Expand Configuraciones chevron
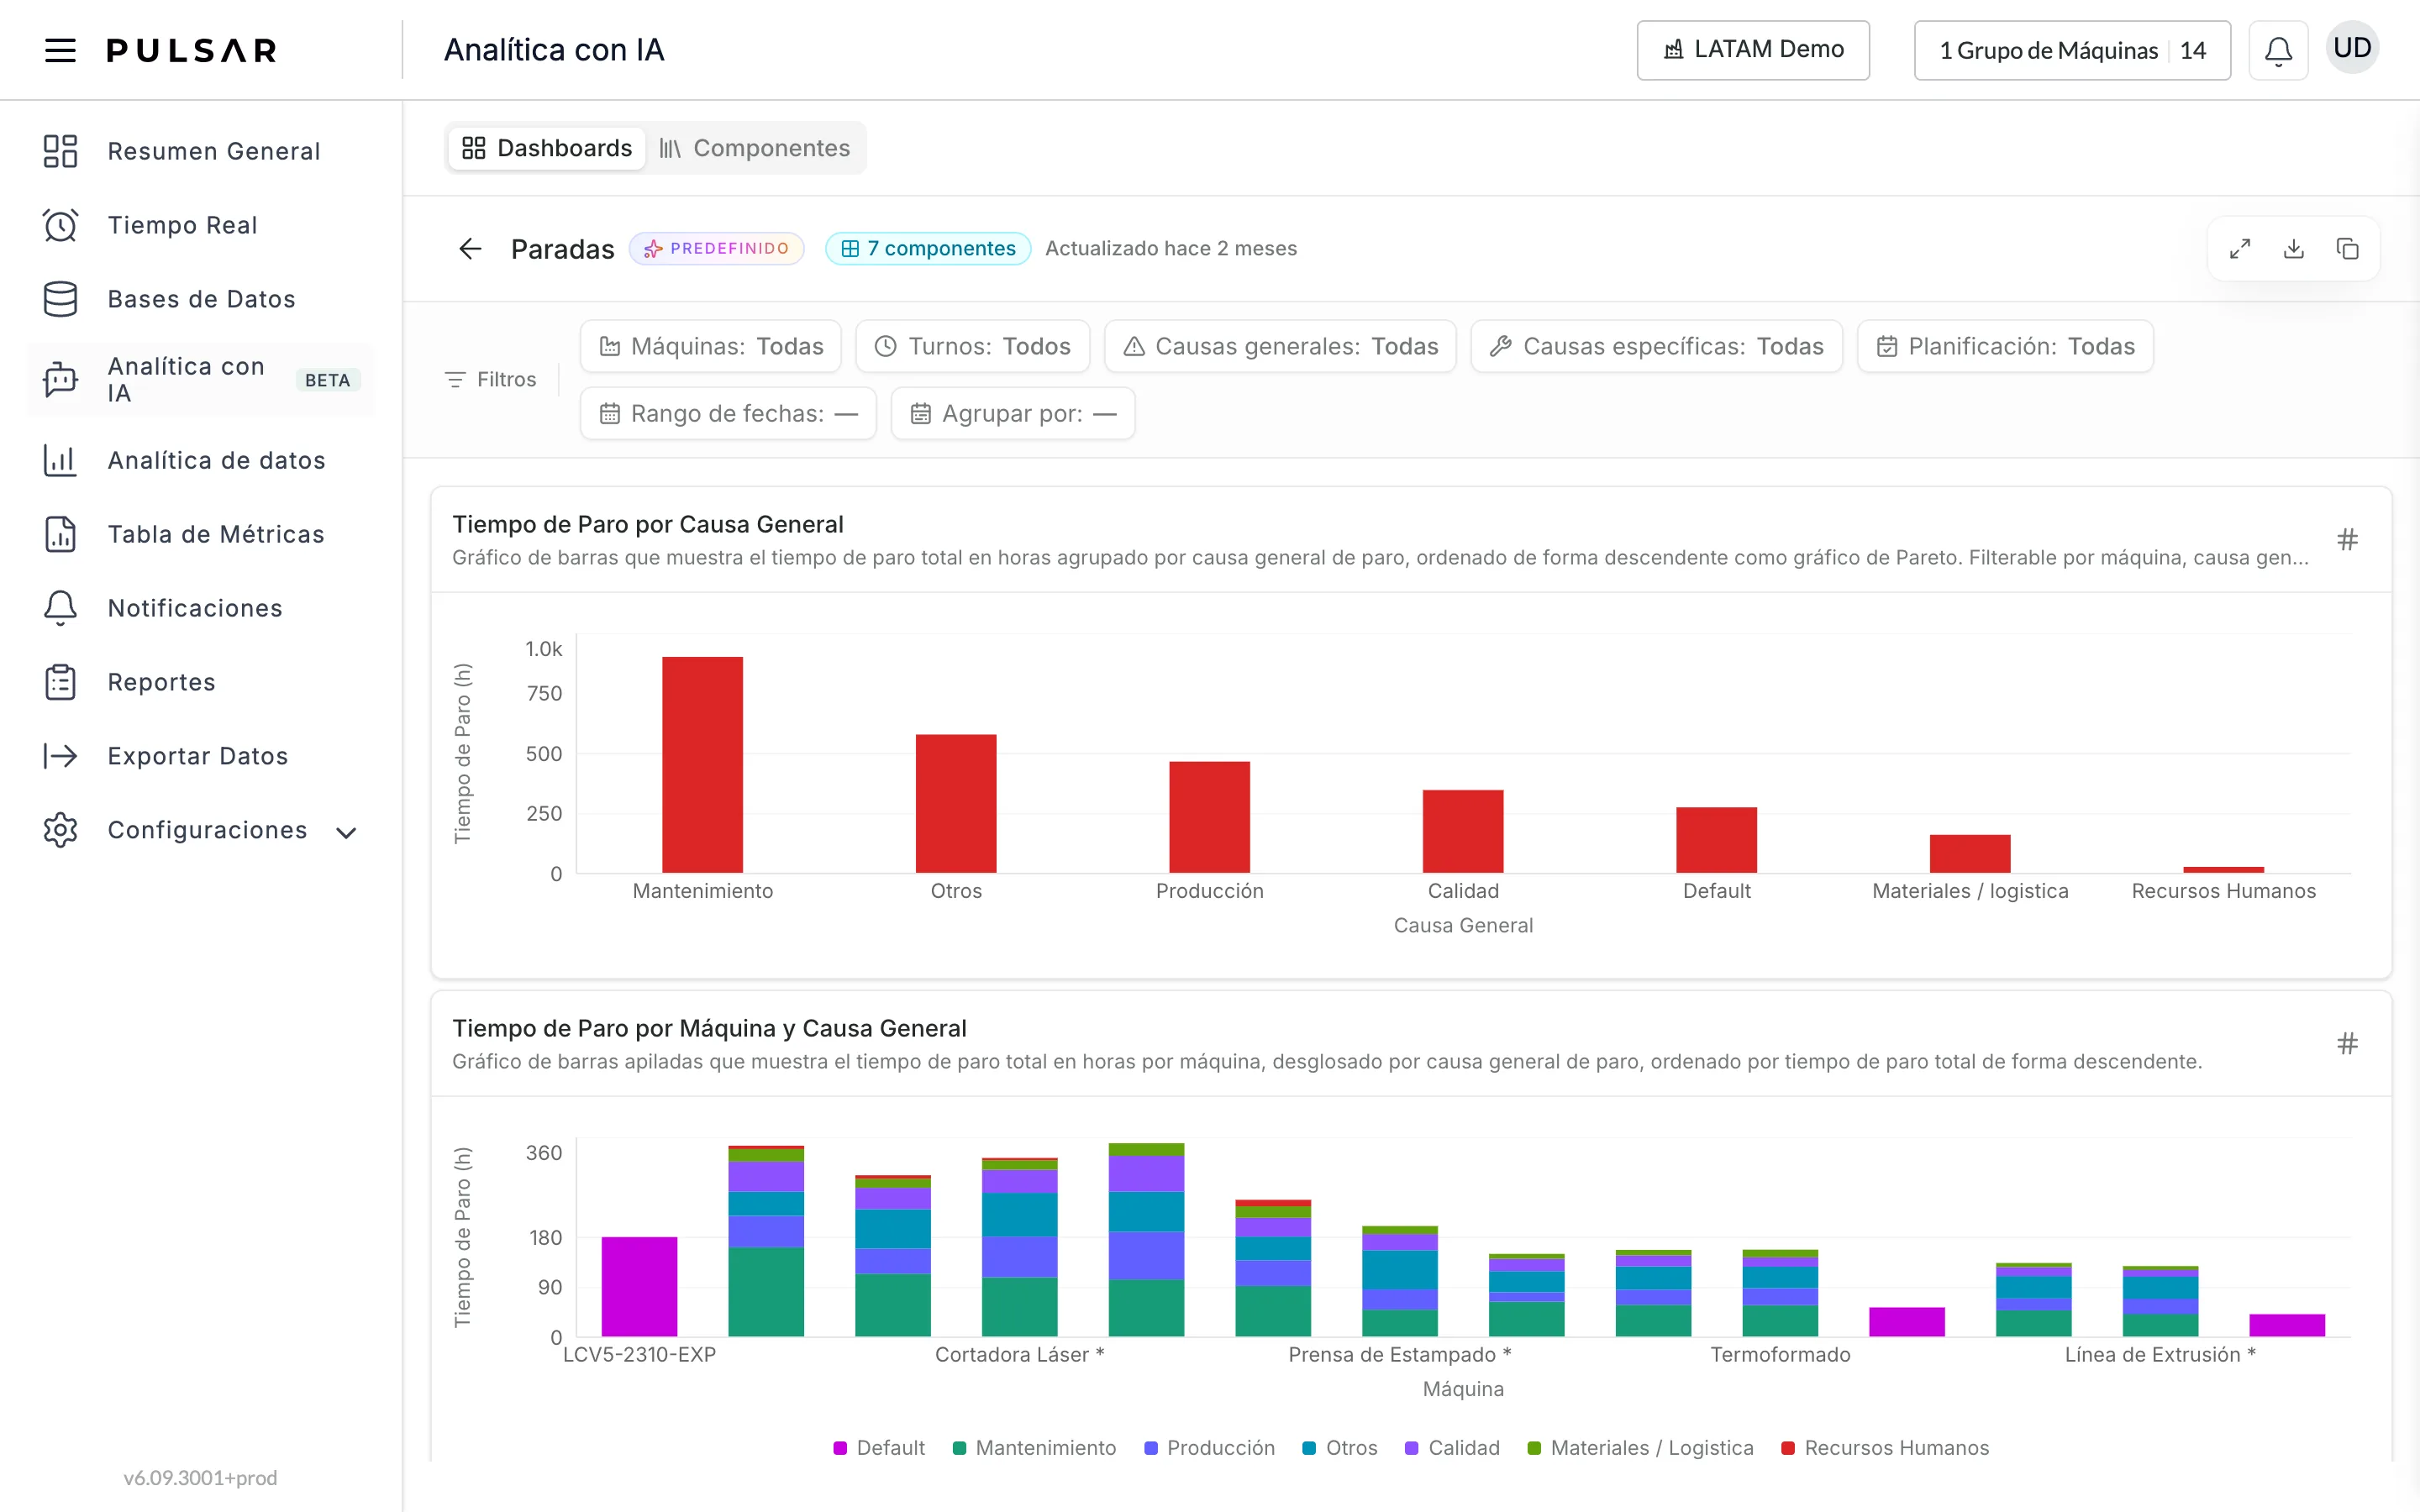Image resolution: width=2420 pixels, height=1512 pixels. [346, 832]
